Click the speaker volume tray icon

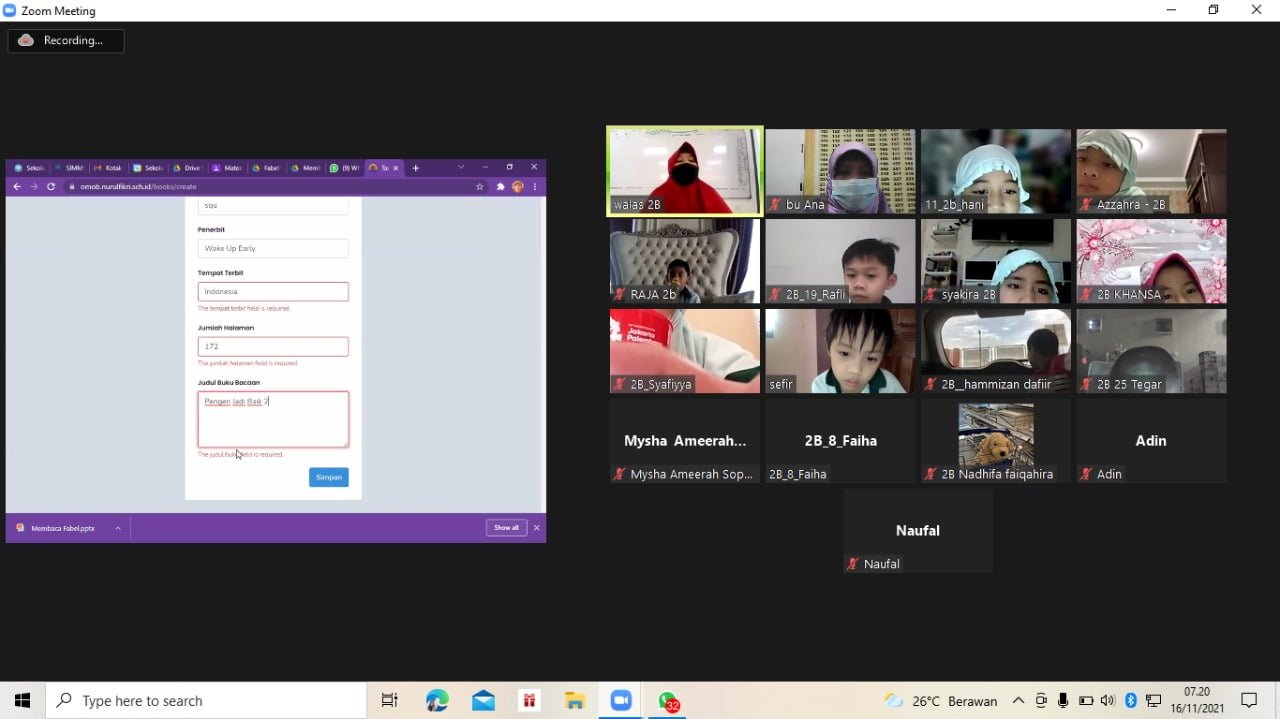tap(1108, 701)
